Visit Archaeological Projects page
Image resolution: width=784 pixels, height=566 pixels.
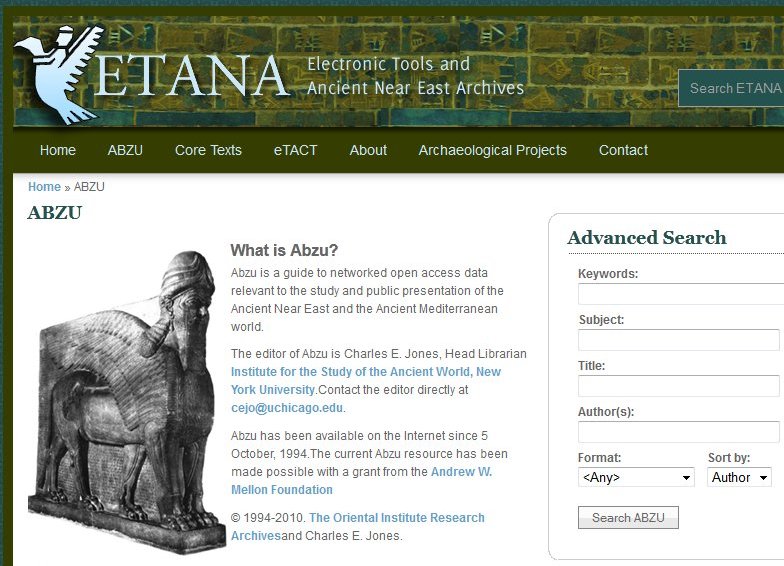492,150
